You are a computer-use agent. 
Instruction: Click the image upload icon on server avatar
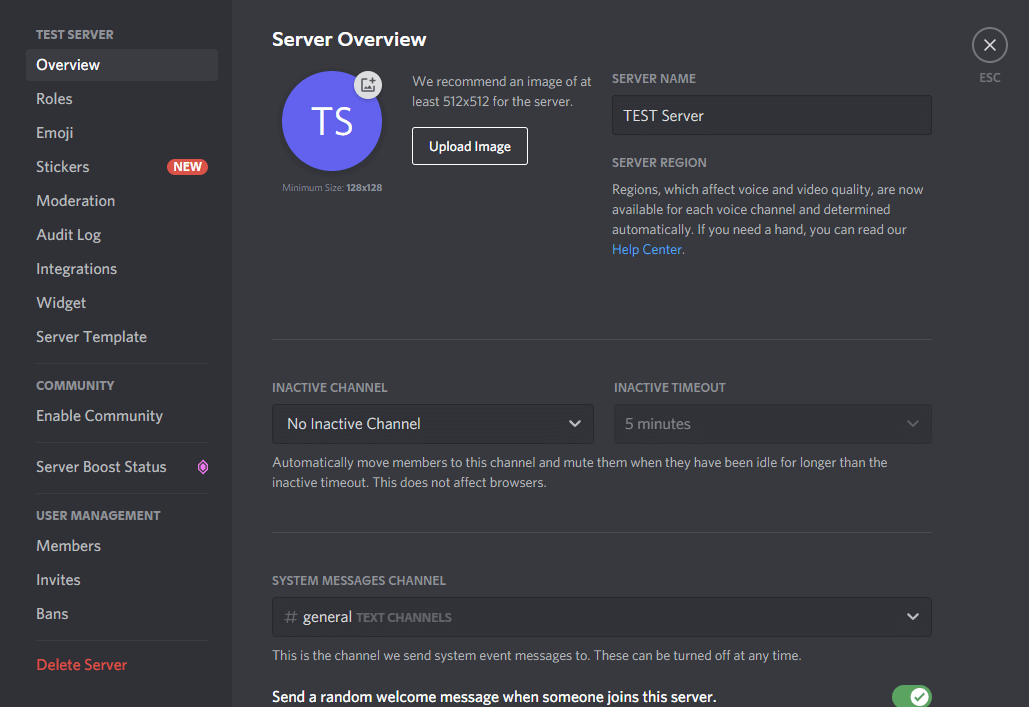(x=368, y=85)
